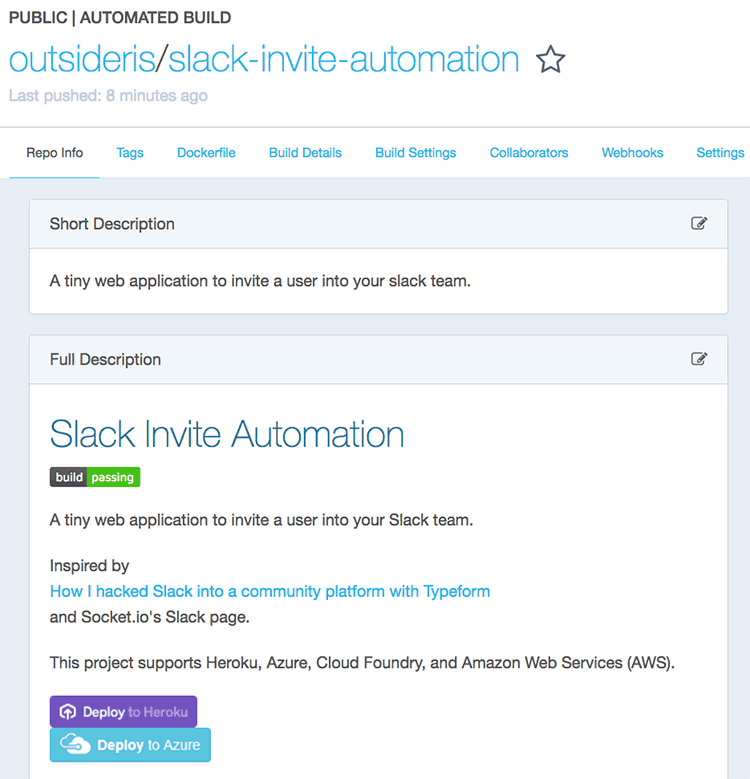
Task: Click the Short Description heading text
Action: tap(112, 224)
